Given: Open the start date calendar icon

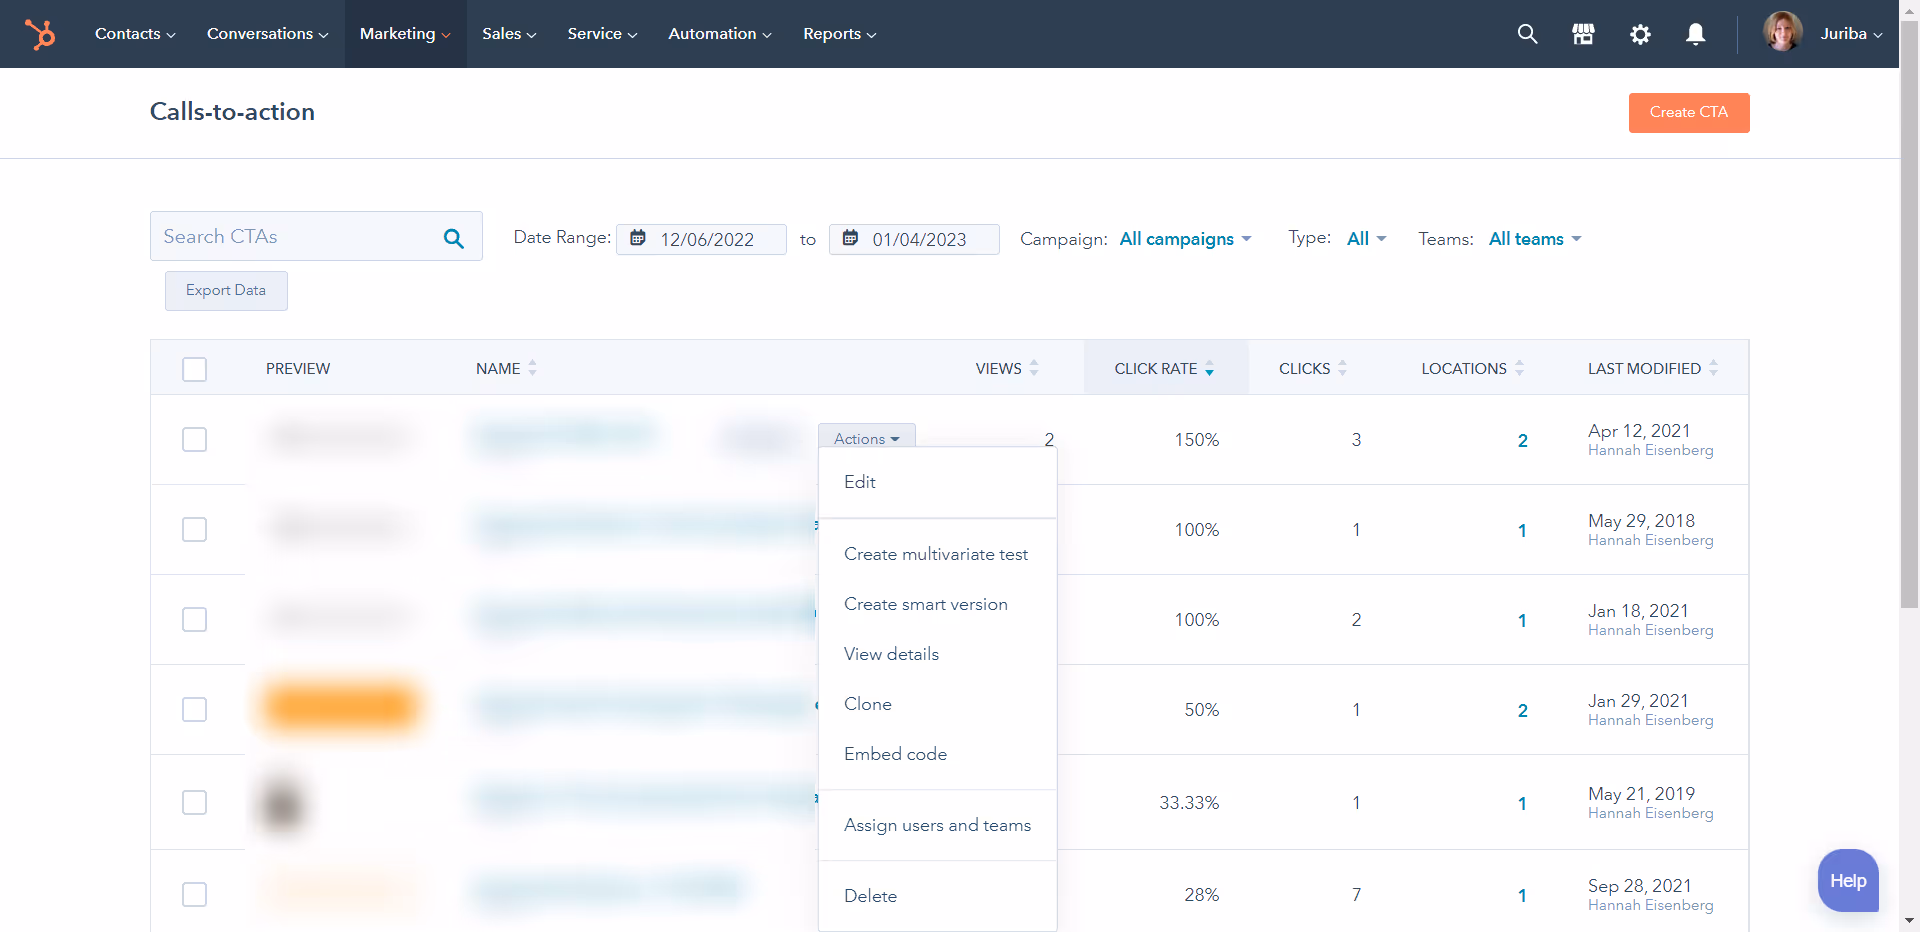Looking at the screenshot, I should (x=638, y=239).
